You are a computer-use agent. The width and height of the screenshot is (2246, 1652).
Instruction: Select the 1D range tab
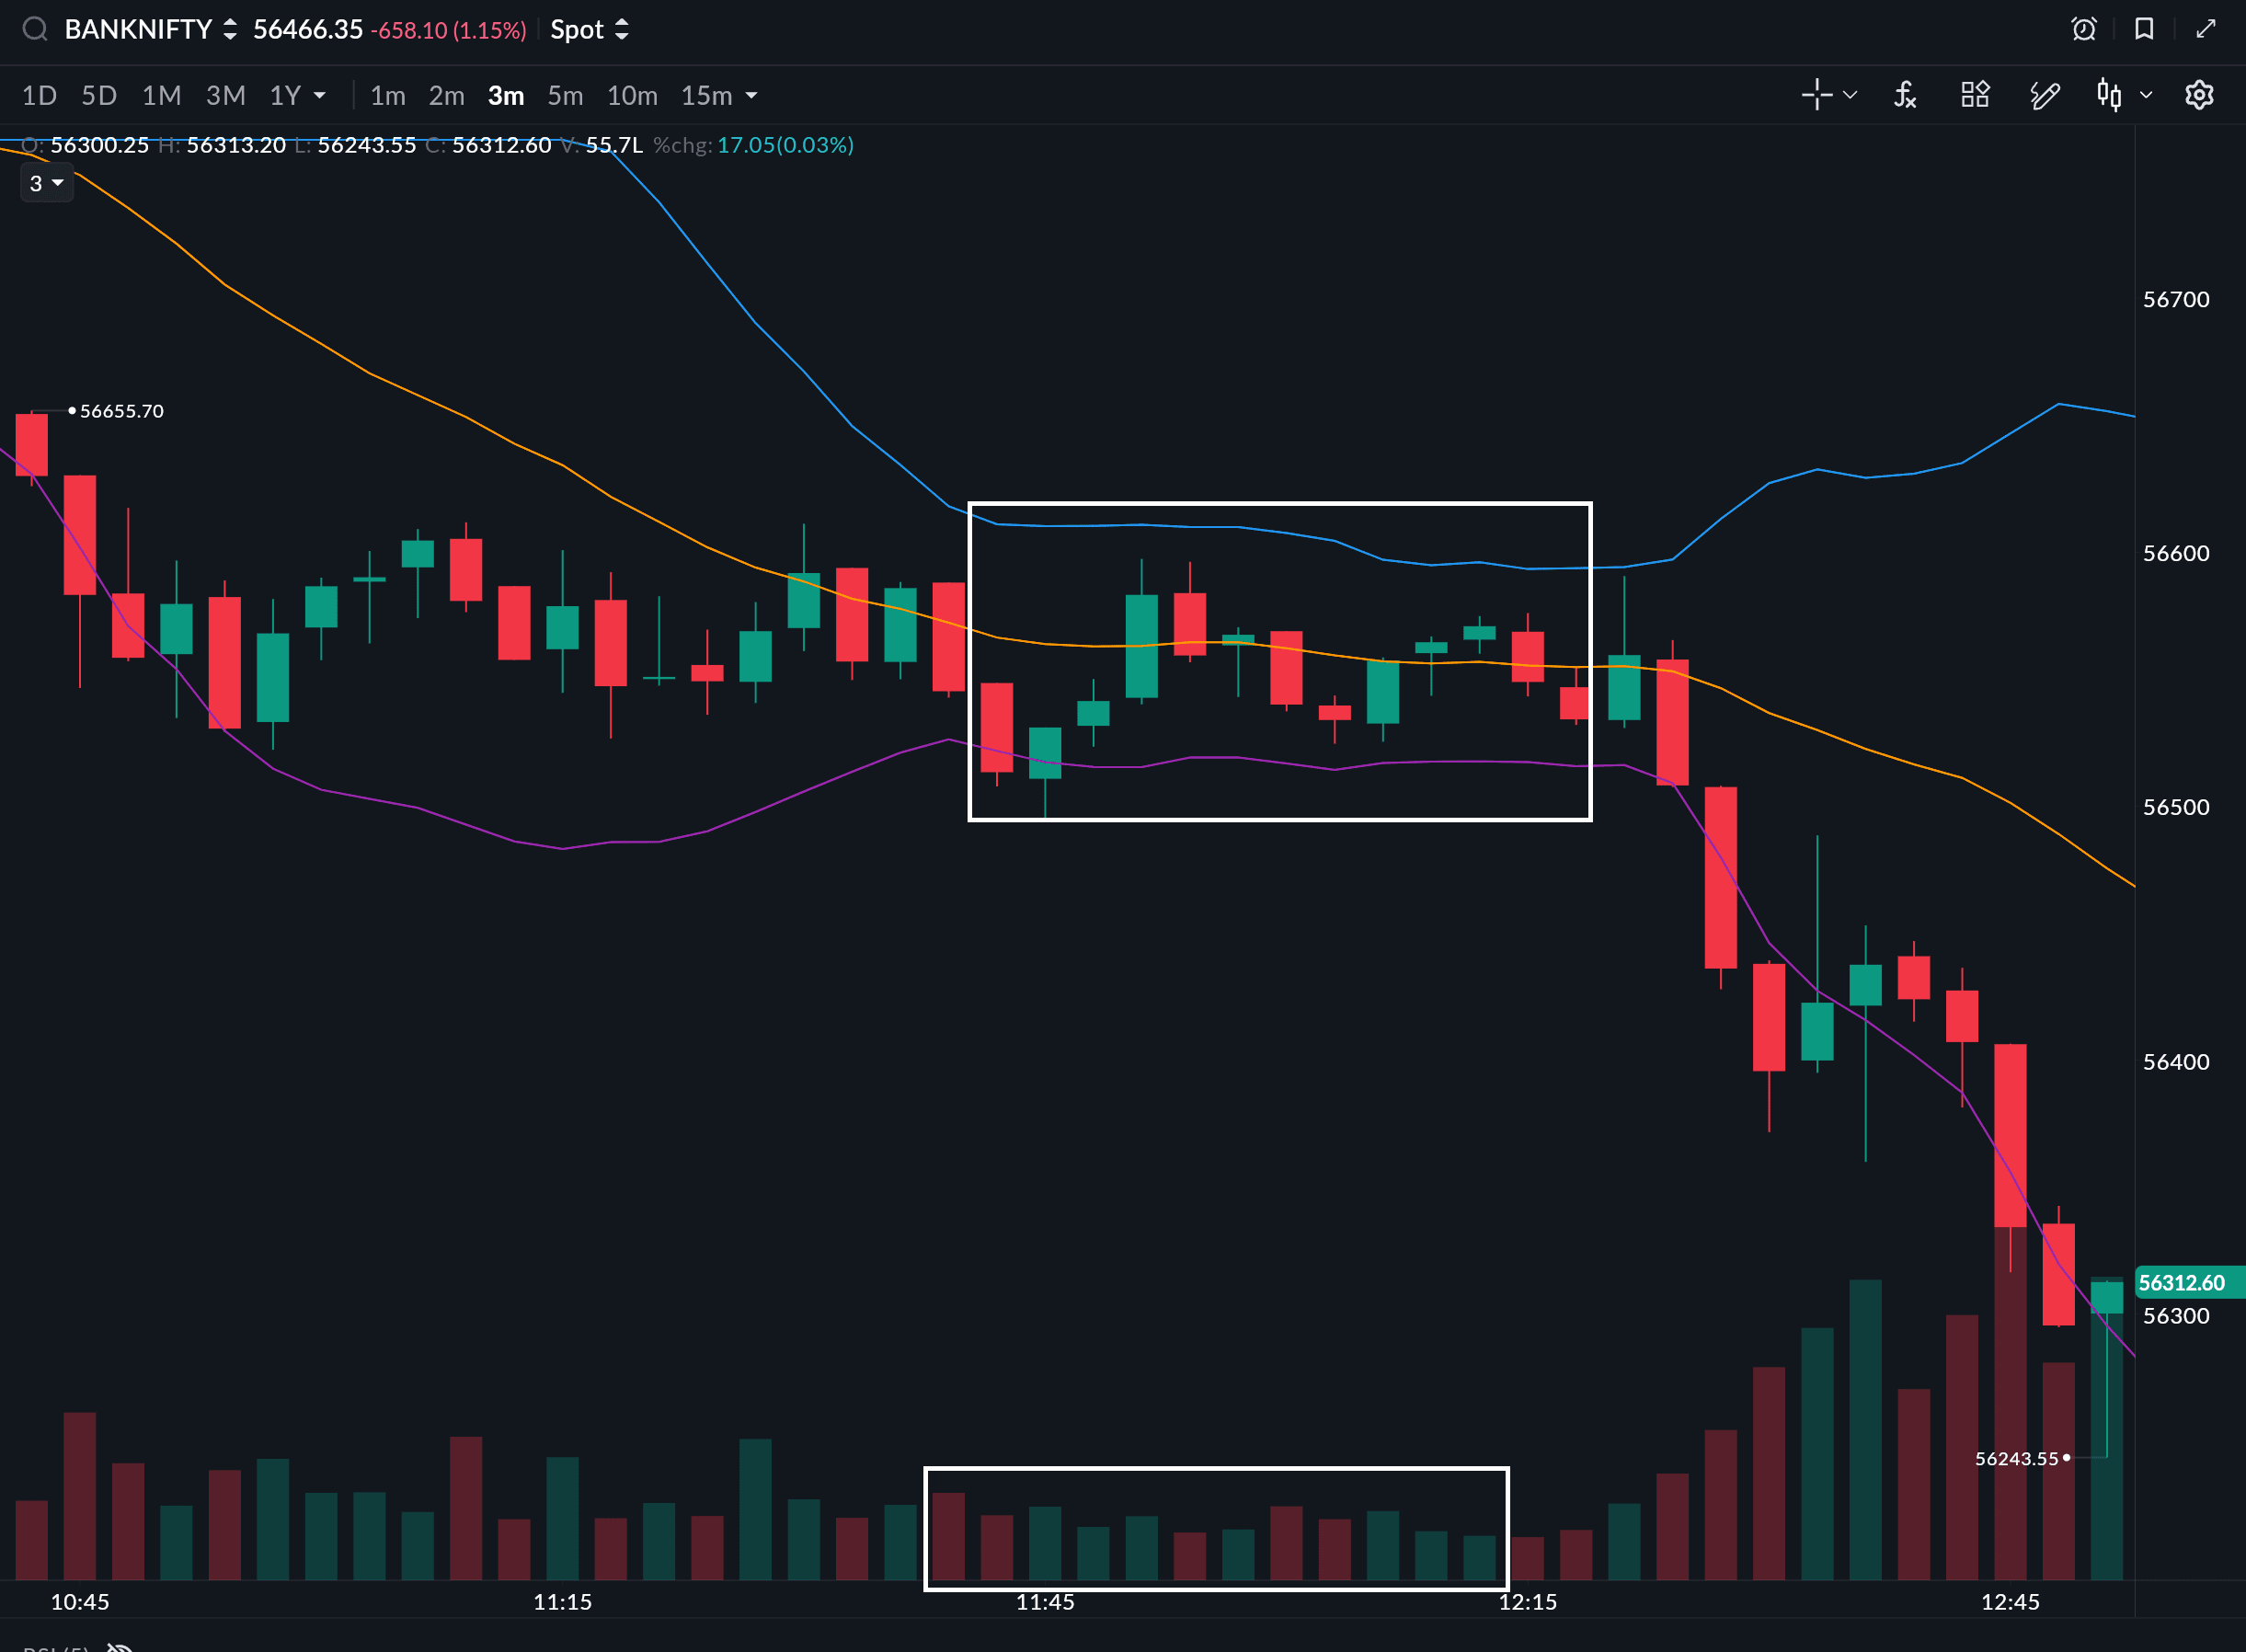pos(39,95)
